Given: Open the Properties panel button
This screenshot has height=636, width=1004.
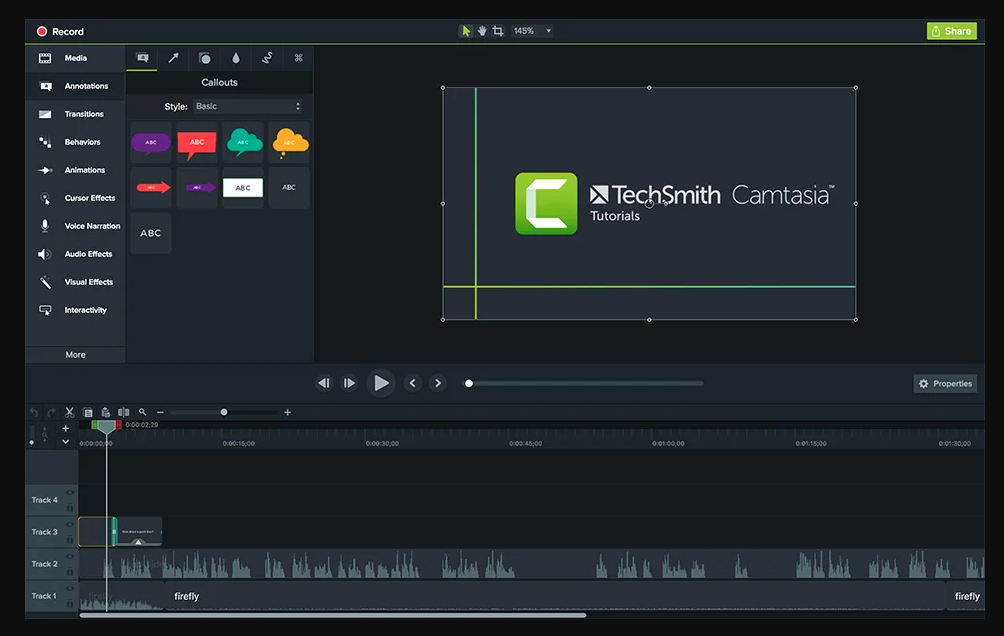Looking at the screenshot, I should tap(945, 384).
